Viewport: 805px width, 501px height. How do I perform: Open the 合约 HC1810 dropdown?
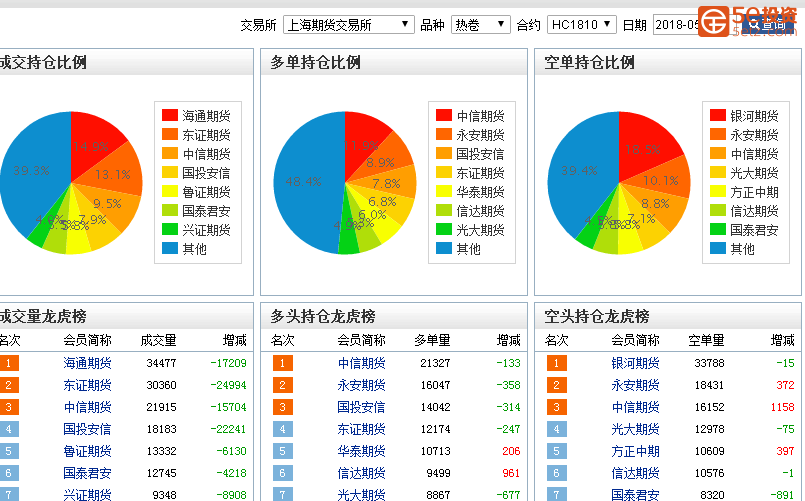click(582, 25)
